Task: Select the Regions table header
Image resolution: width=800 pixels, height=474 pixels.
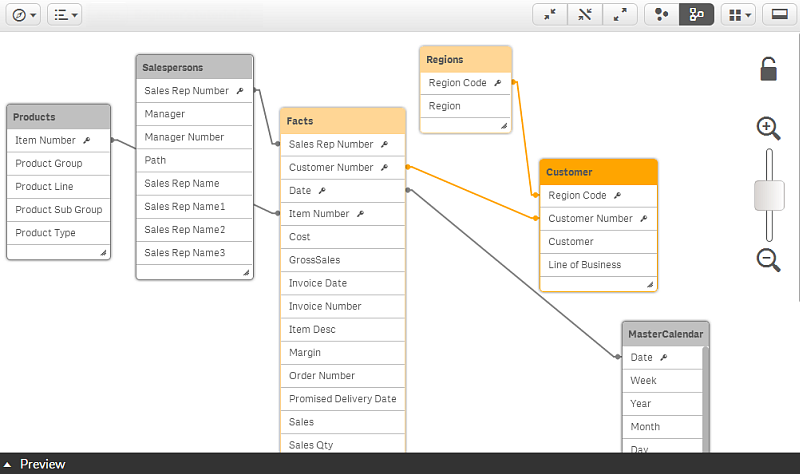Action: click(x=465, y=60)
